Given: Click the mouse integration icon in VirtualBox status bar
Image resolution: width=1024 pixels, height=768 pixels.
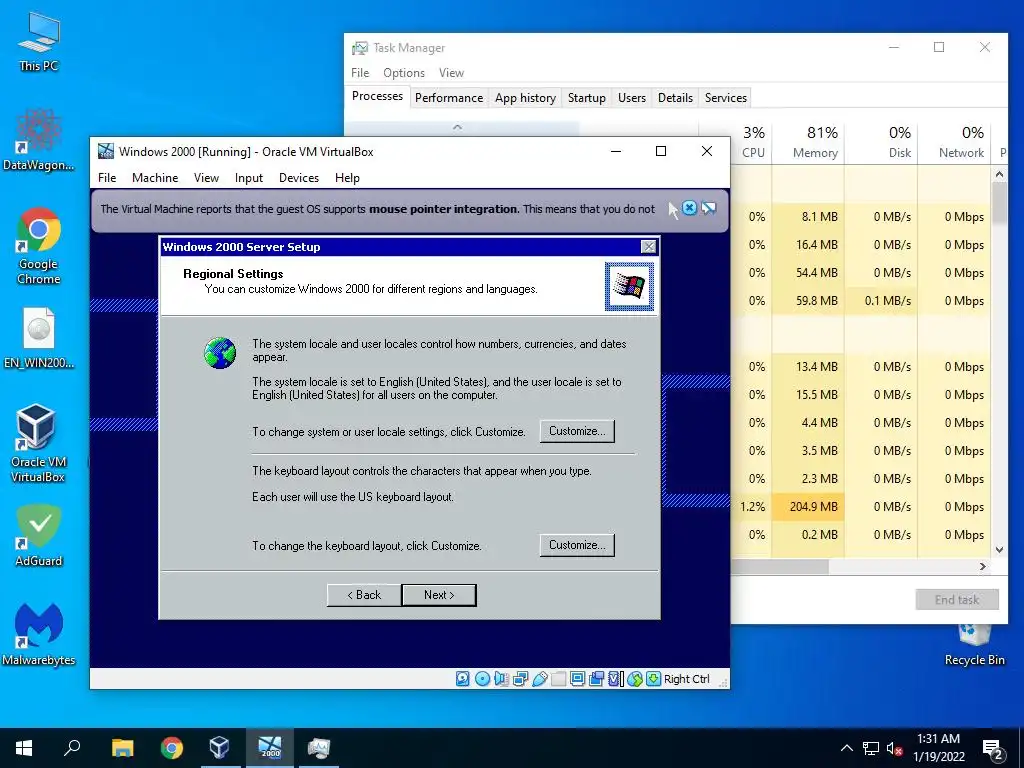Looking at the screenshot, I should pos(635,679).
